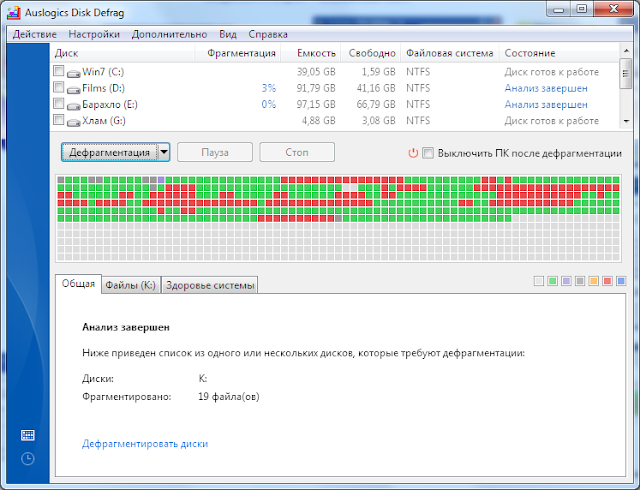640x490 pixels.
Task: Click the purple cluster in the disk map
Action: point(161,180)
